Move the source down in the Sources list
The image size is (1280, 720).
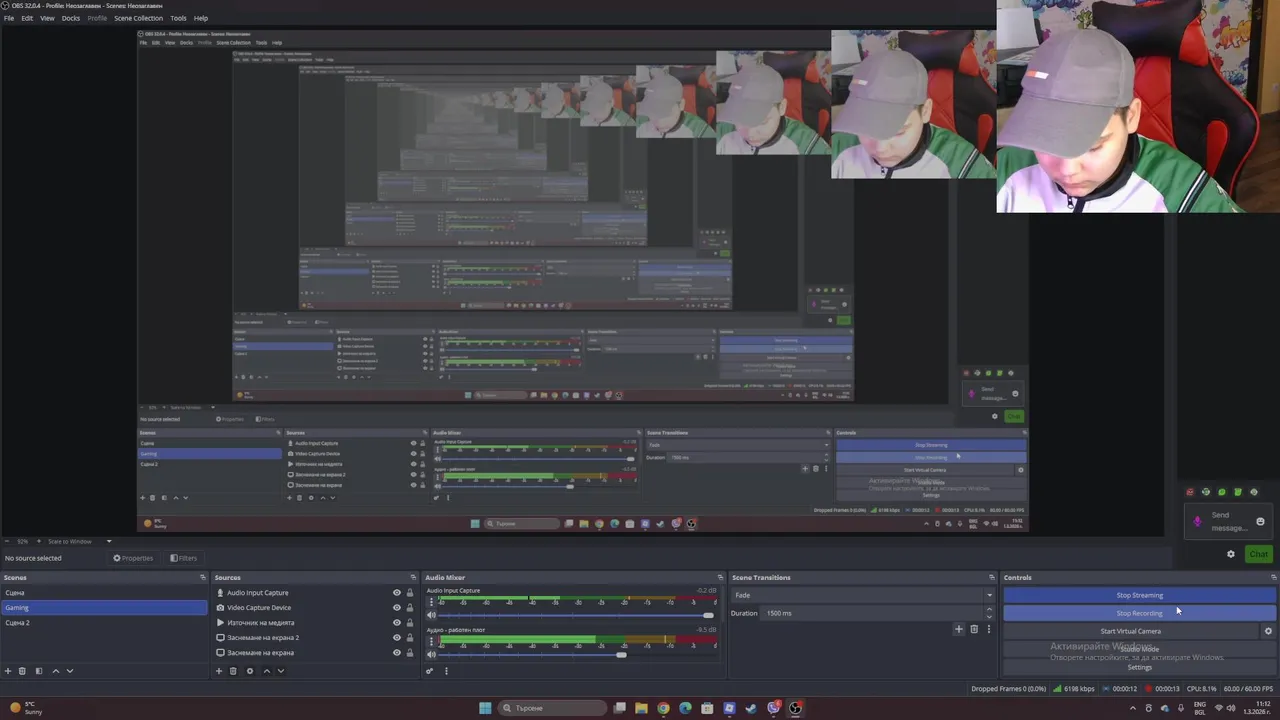point(280,671)
